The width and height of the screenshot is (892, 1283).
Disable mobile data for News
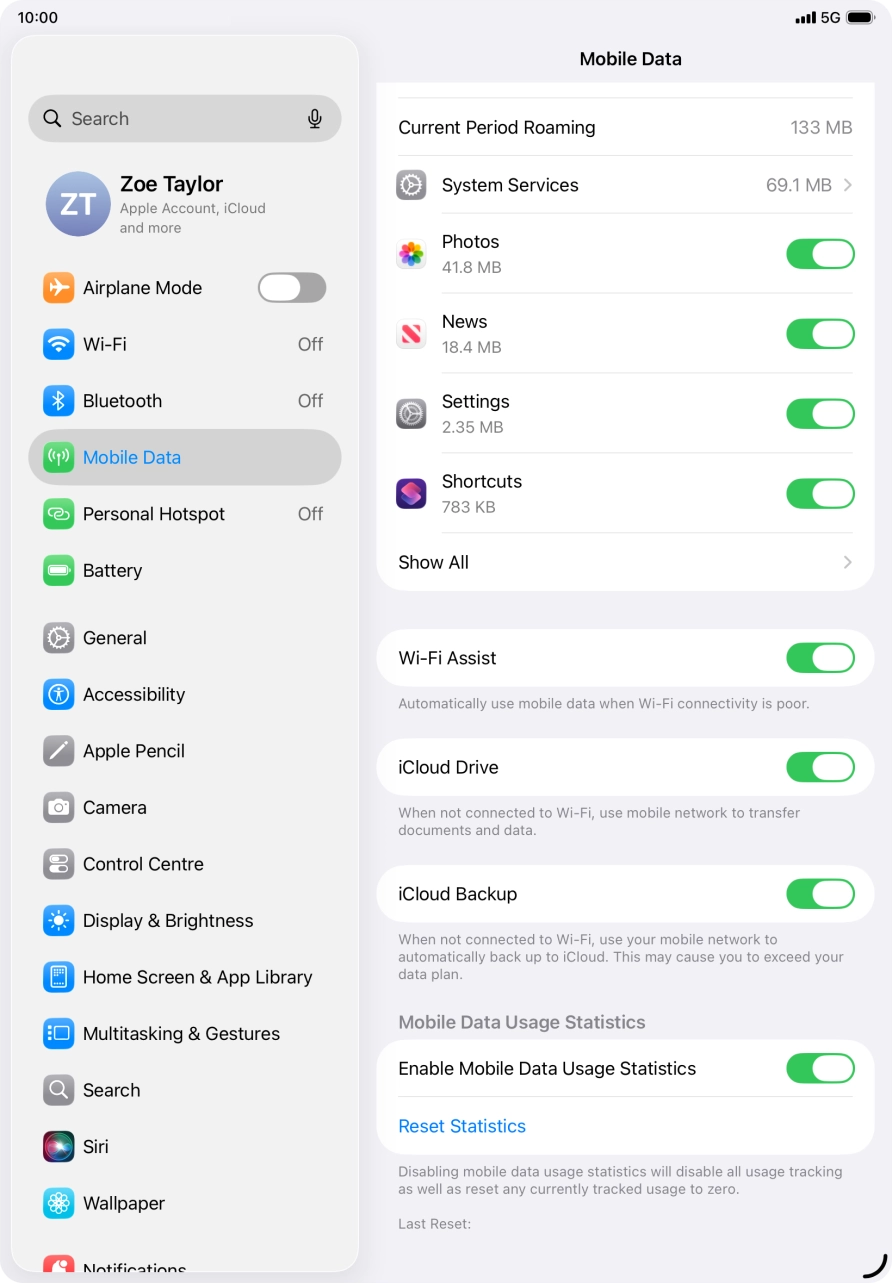coord(820,334)
